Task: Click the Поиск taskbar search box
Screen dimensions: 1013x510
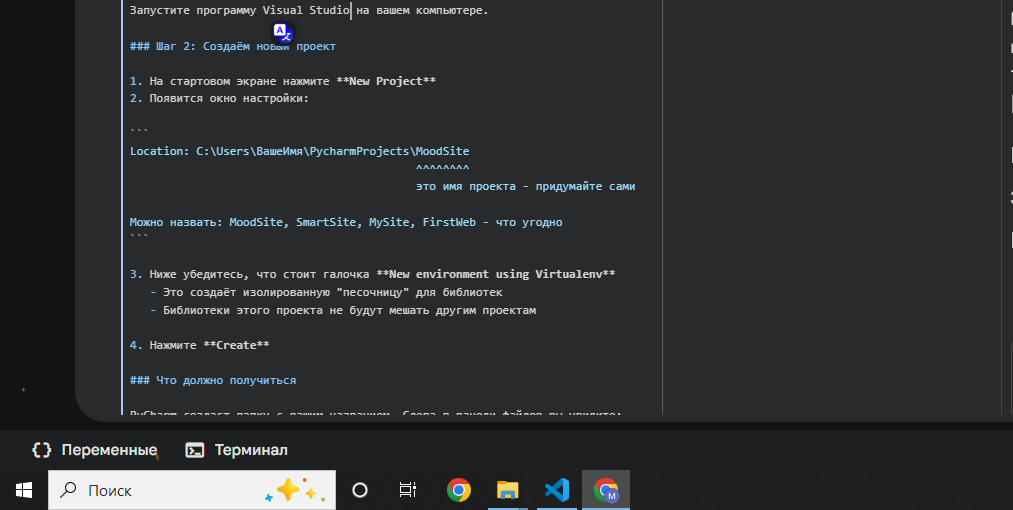Action: 192,491
